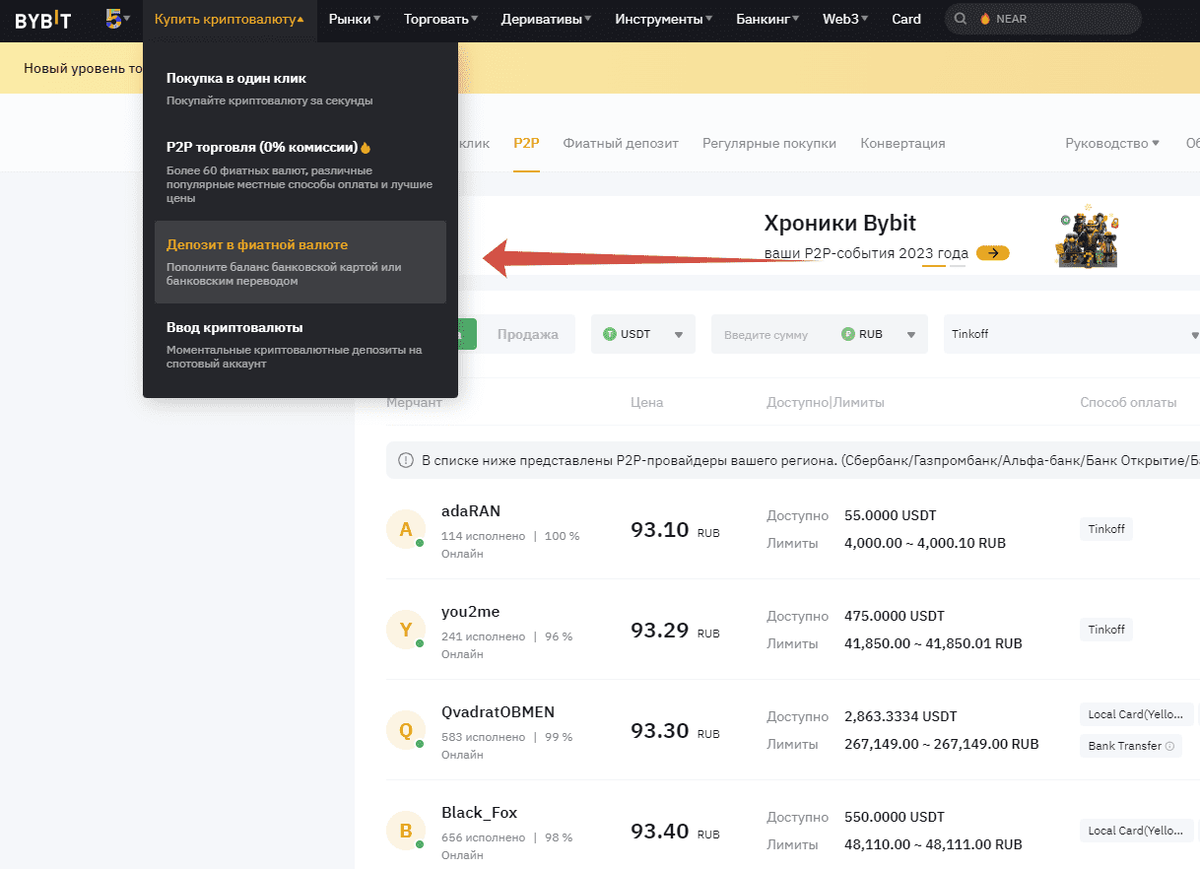Open the Банкинг menu

[x=768, y=19]
